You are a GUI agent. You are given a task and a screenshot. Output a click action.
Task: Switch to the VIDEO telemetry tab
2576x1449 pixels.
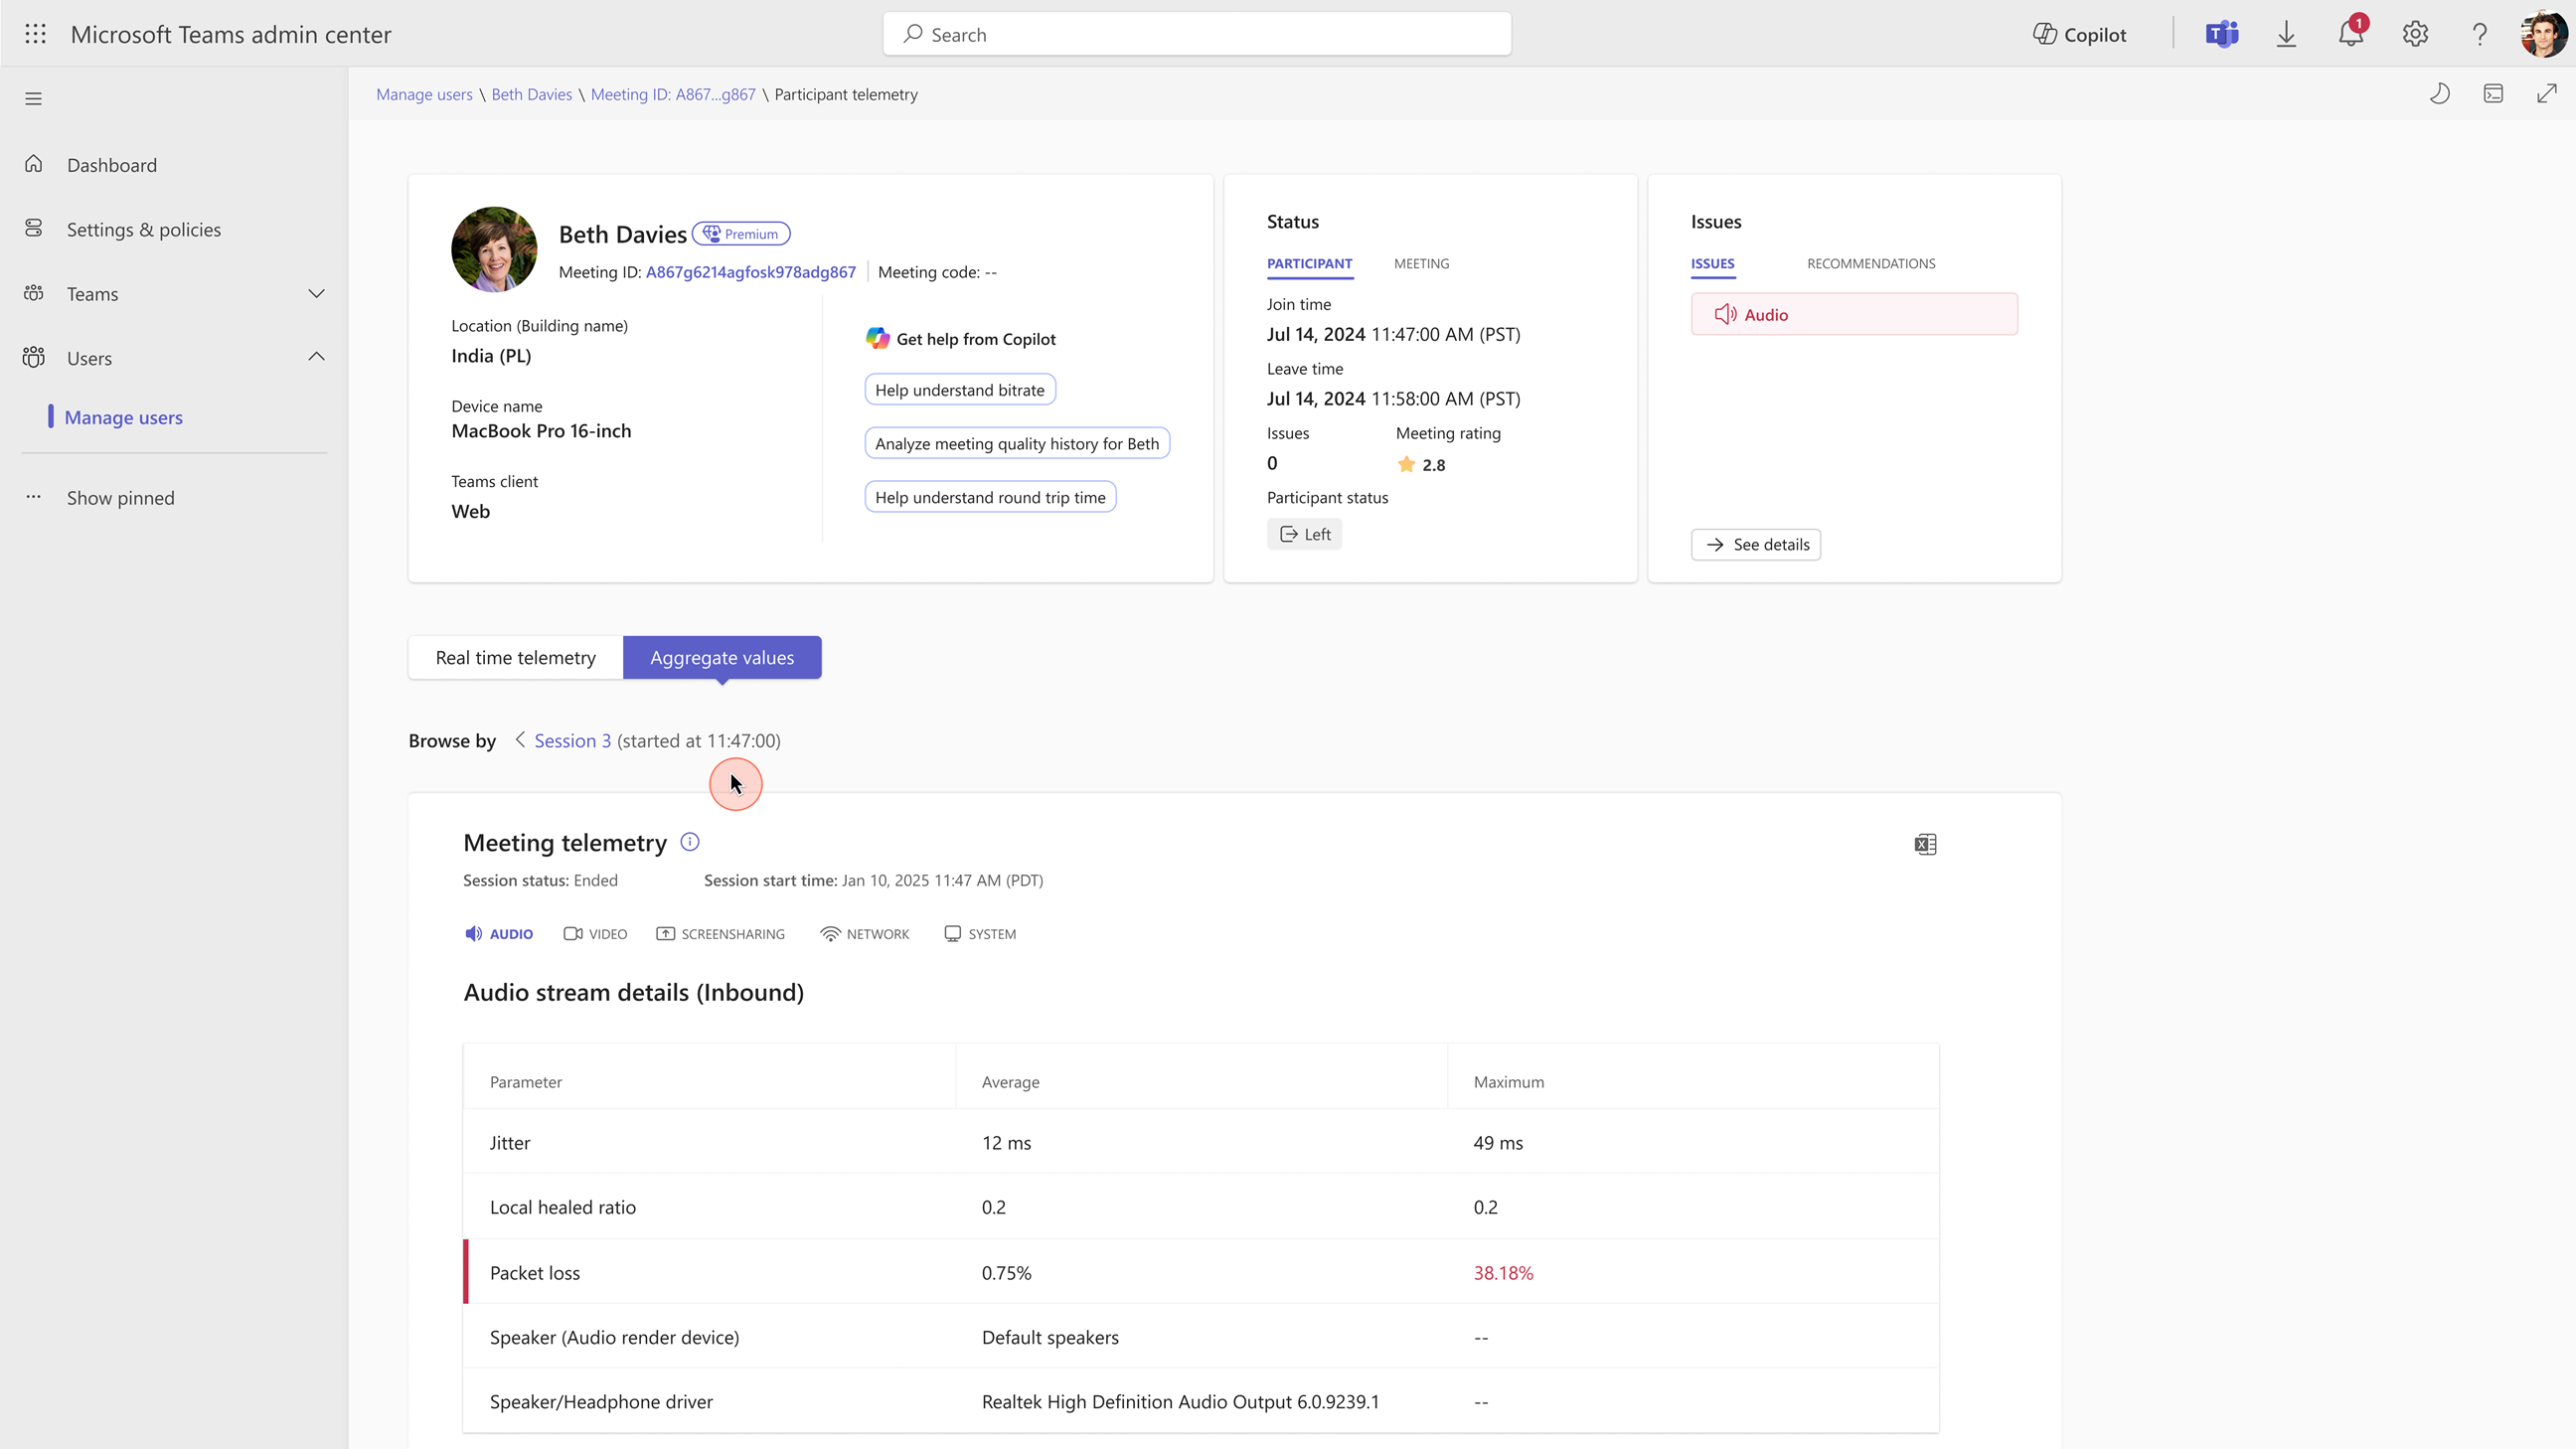[596, 934]
